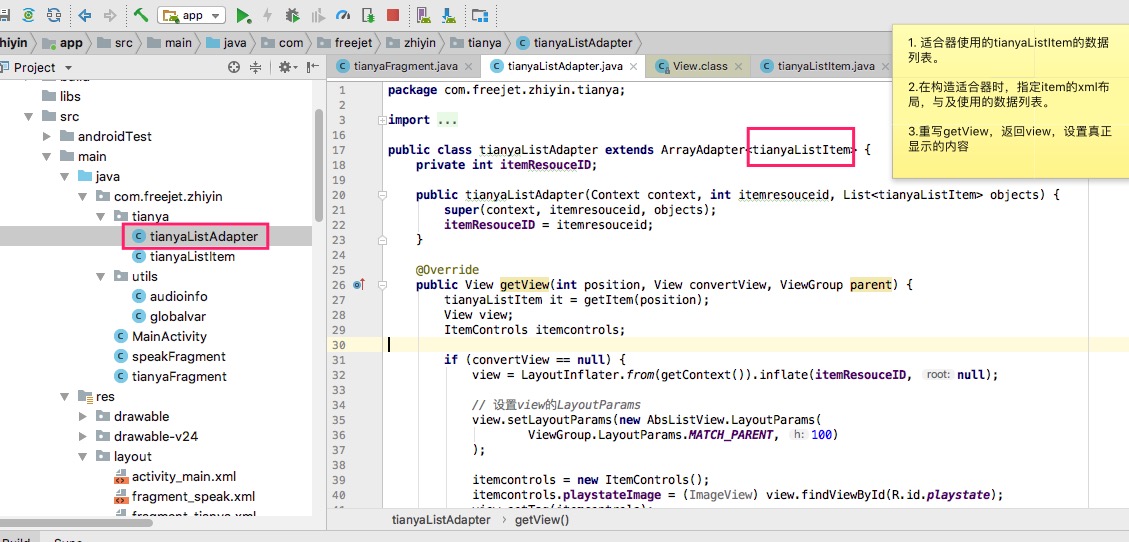1129x542 pixels.
Task: Collapse the res folder in tree
Action: click(x=65, y=397)
